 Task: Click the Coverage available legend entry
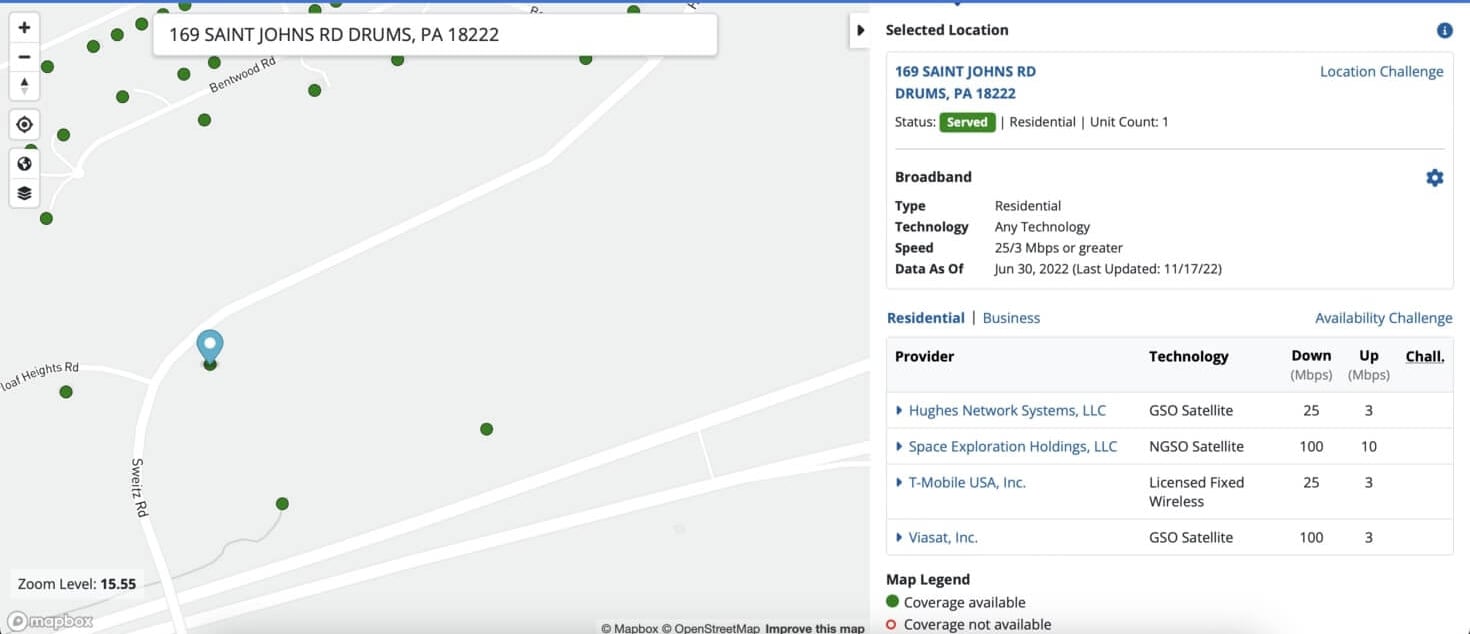coord(956,602)
